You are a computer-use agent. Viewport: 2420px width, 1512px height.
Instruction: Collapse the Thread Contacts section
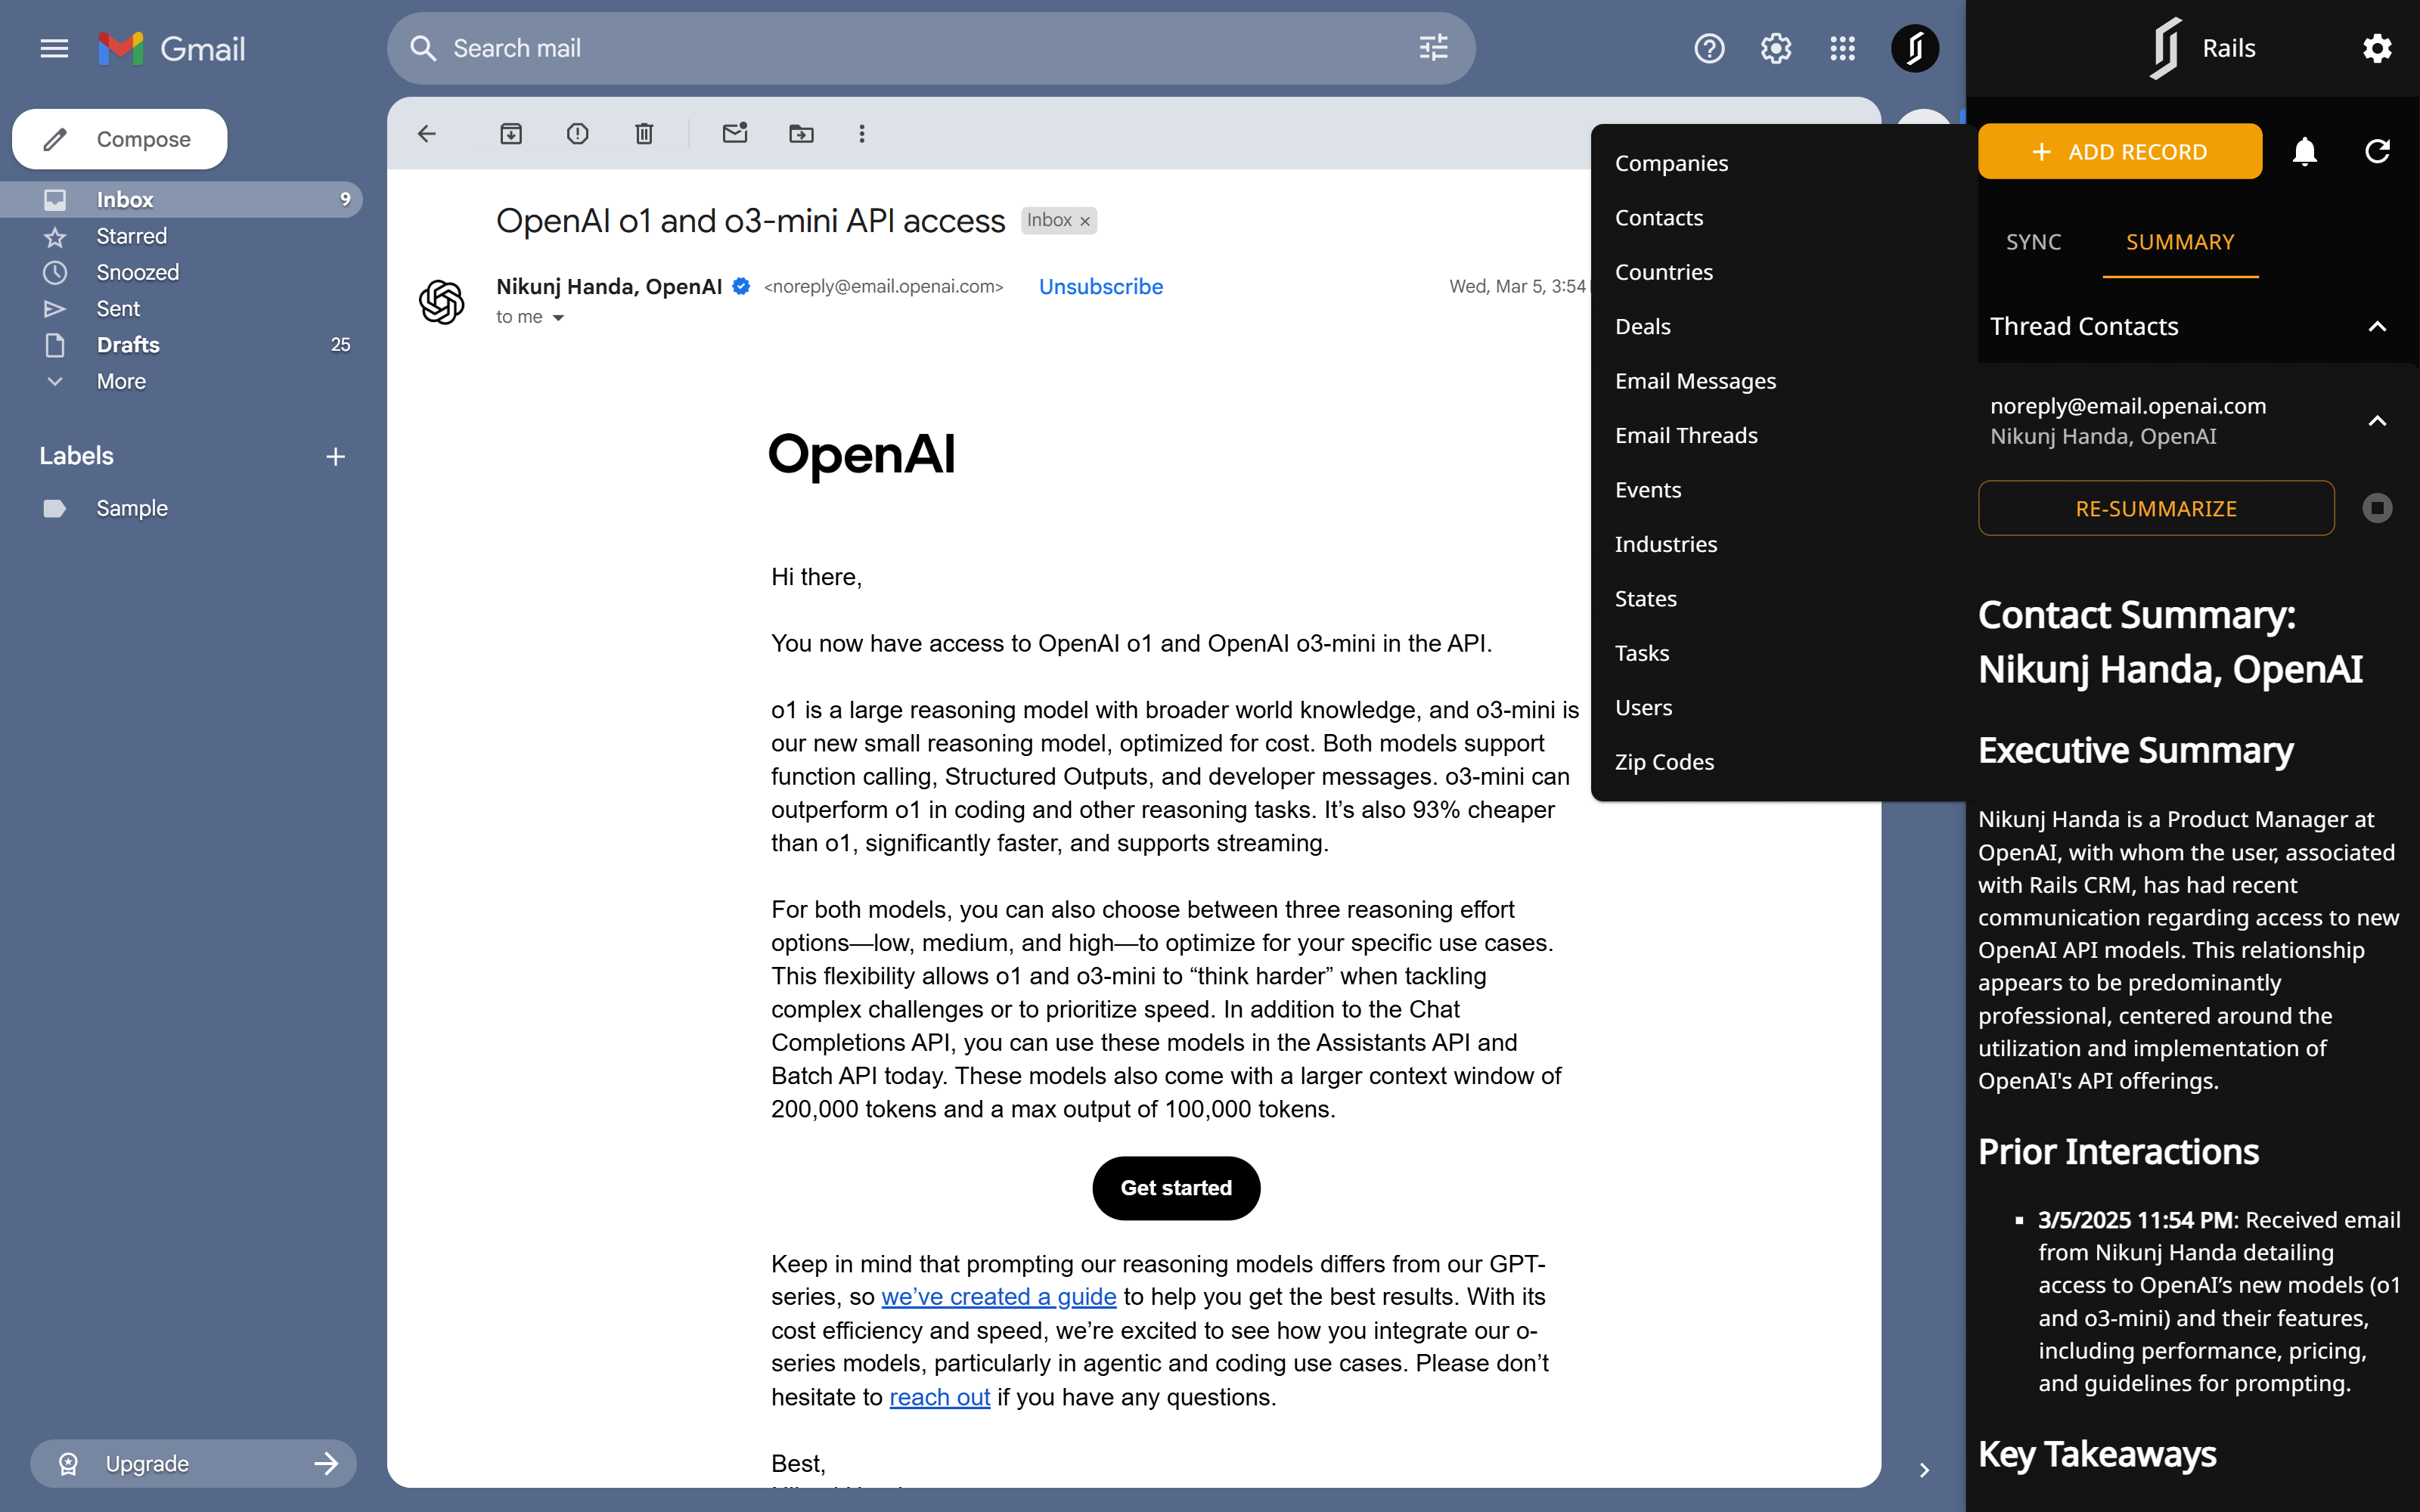2378,326
